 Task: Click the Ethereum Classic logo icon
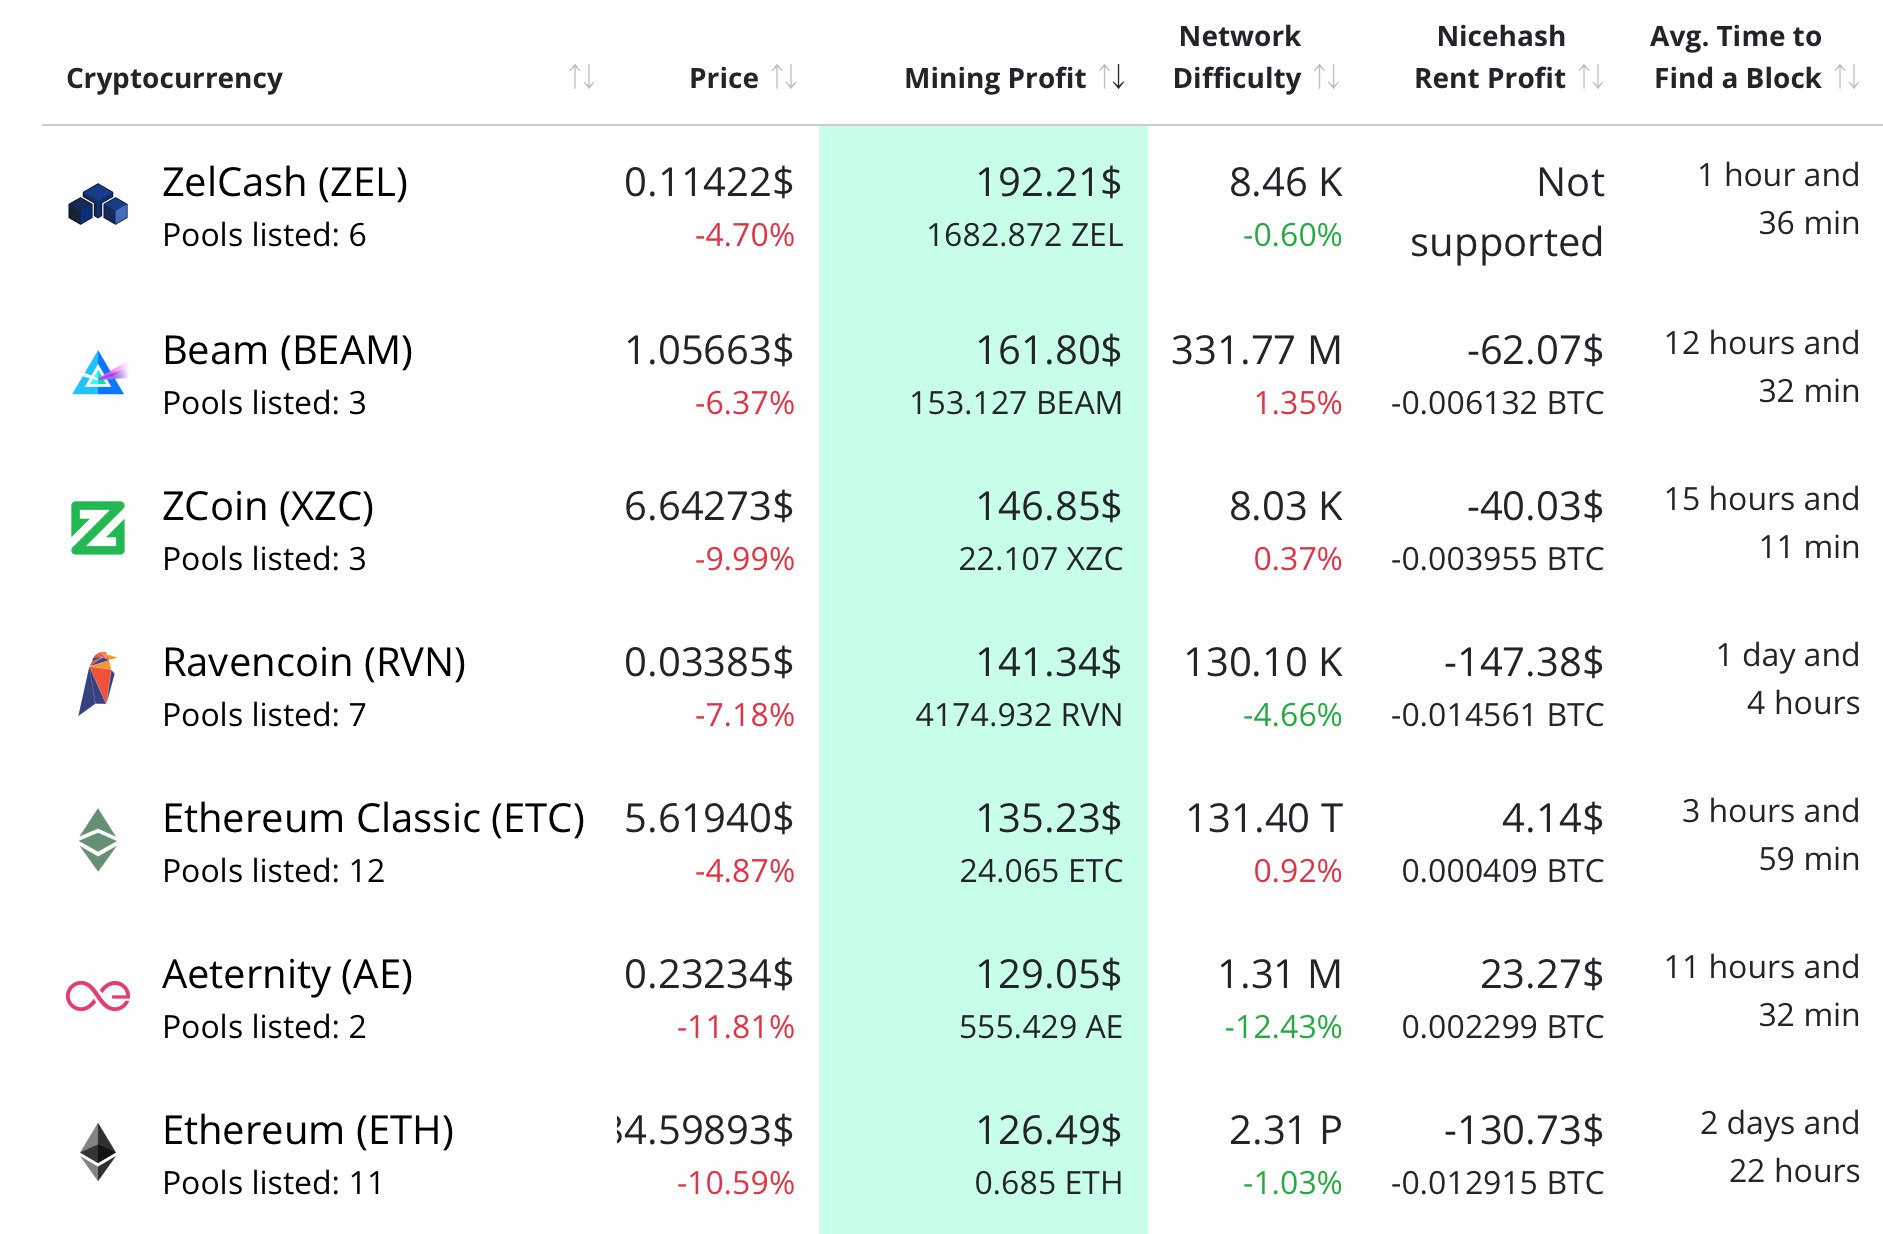coord(98,840)
